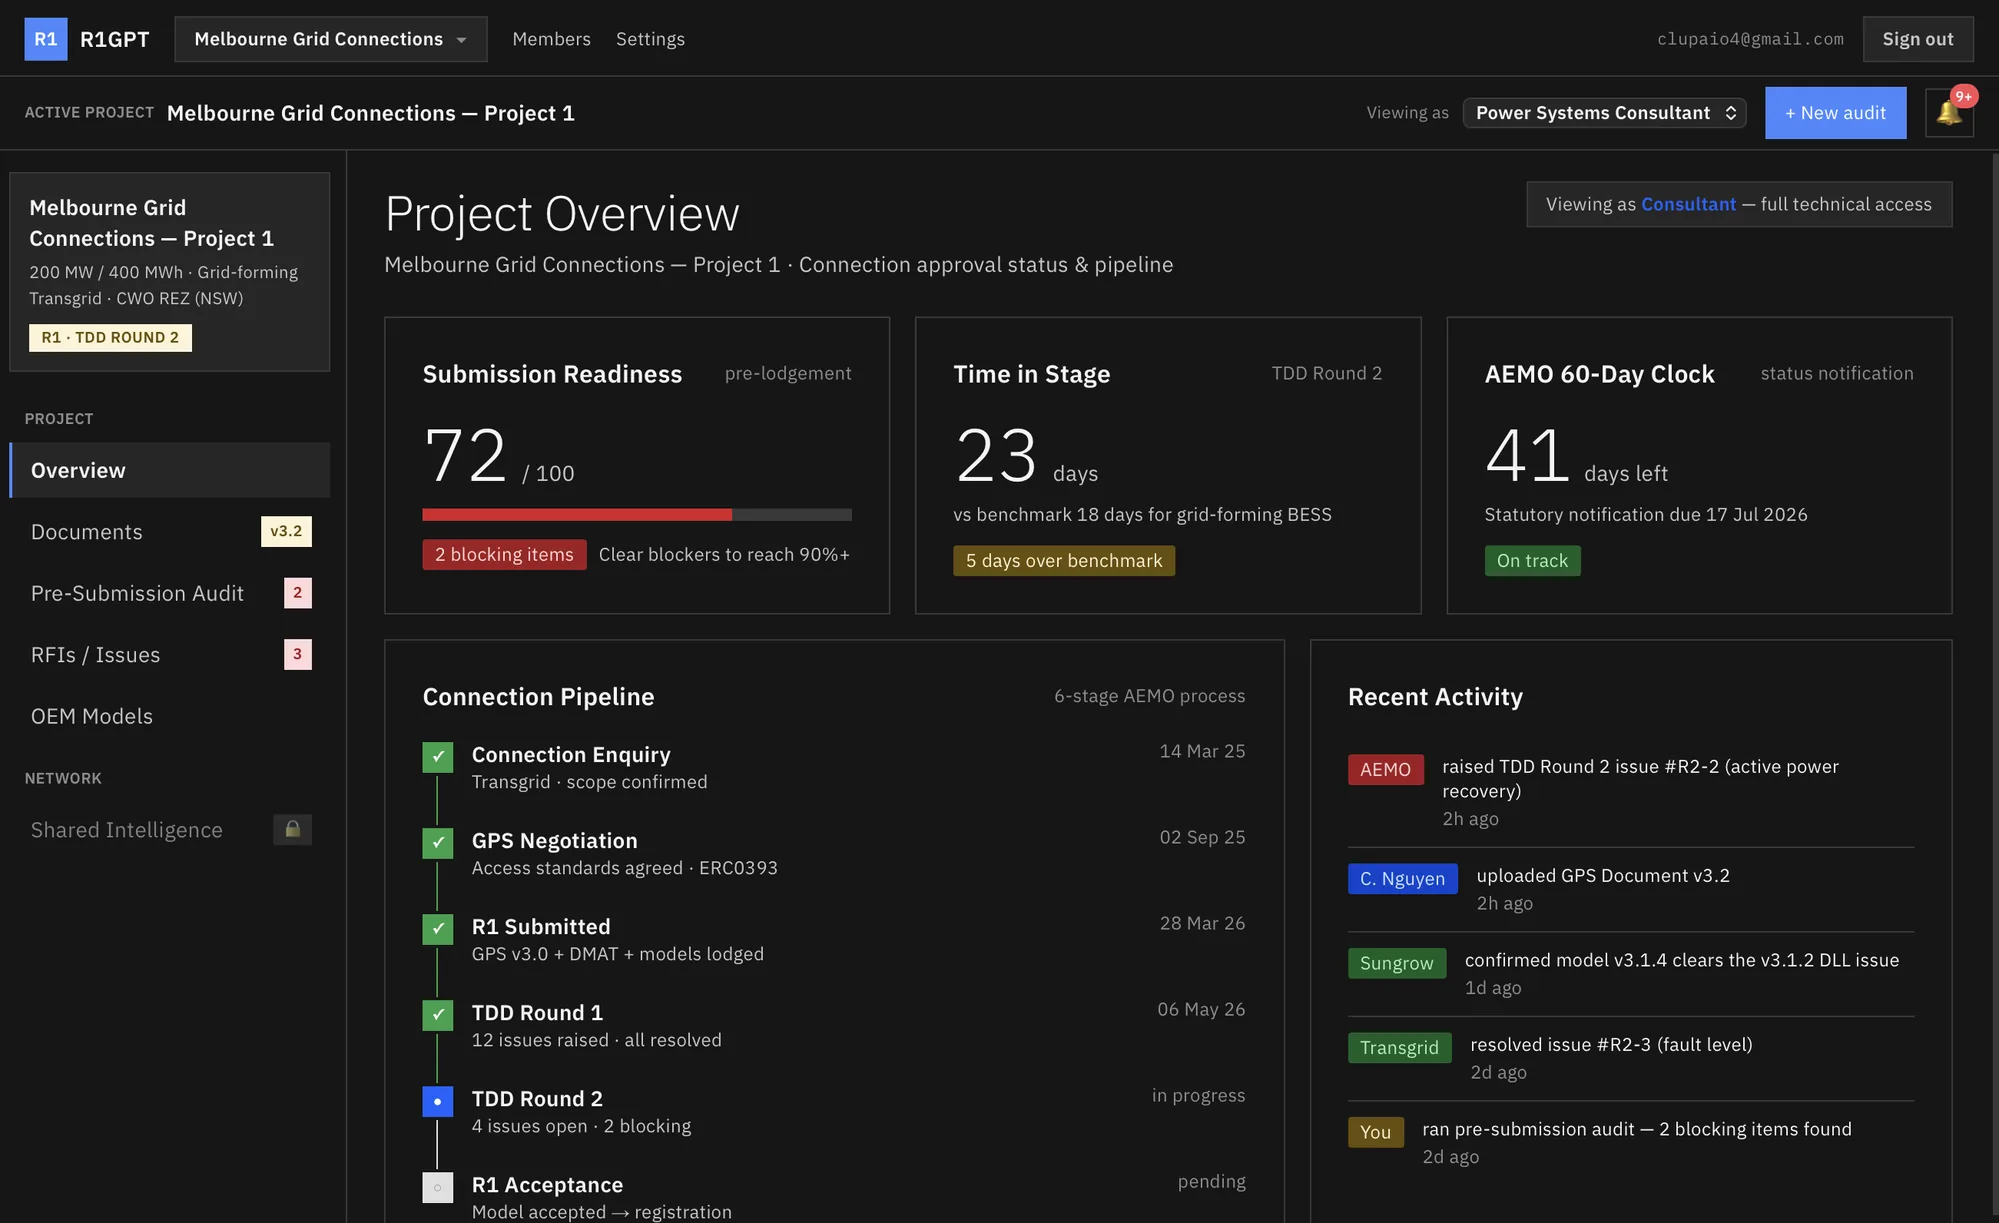
Task: Click the You activity tag
Action: [1376, 1132]
